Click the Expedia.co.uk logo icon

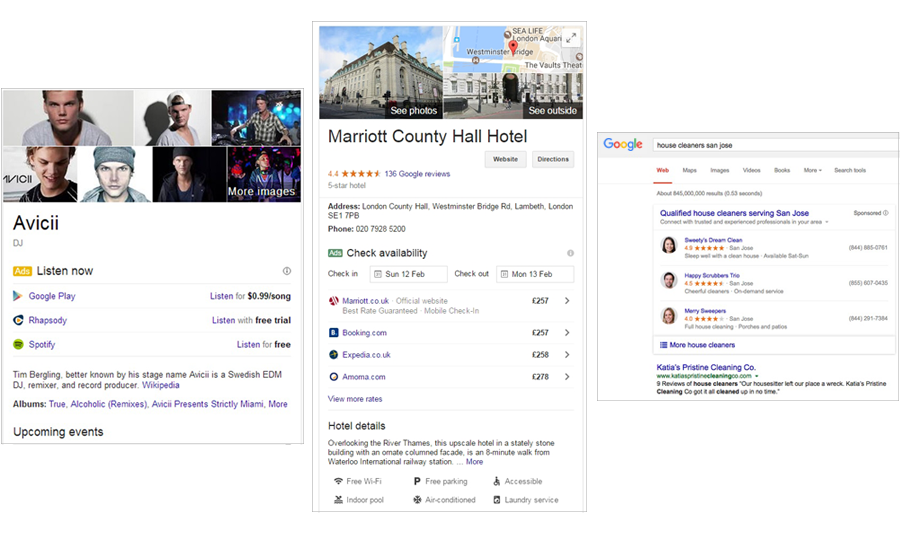pyautogui.click(x=333, y=355)
